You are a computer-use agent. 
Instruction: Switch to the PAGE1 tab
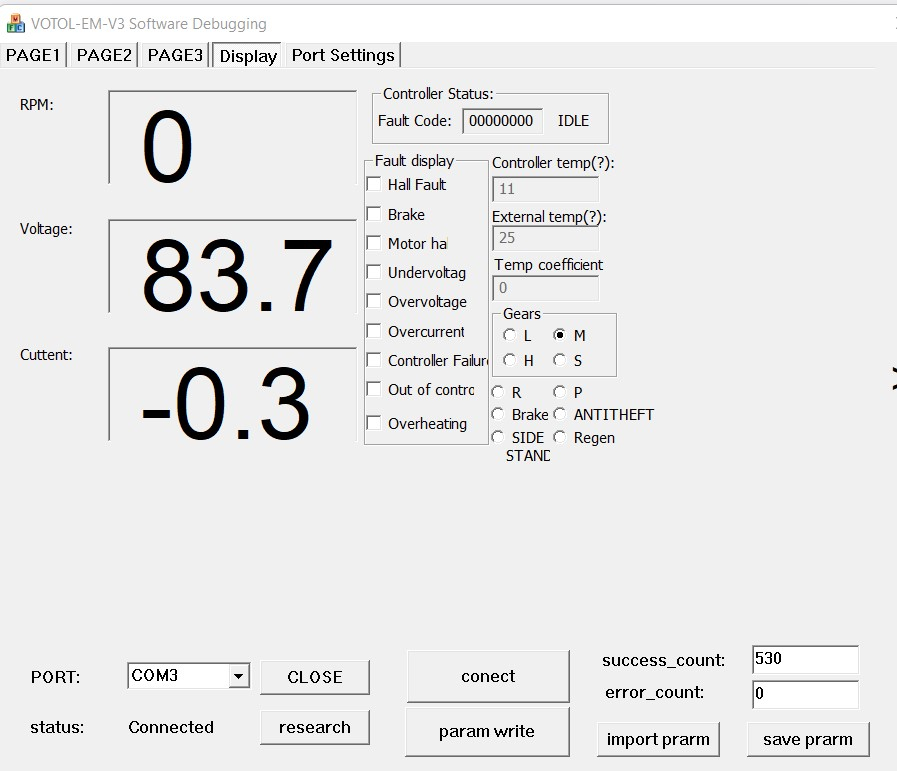33,55
